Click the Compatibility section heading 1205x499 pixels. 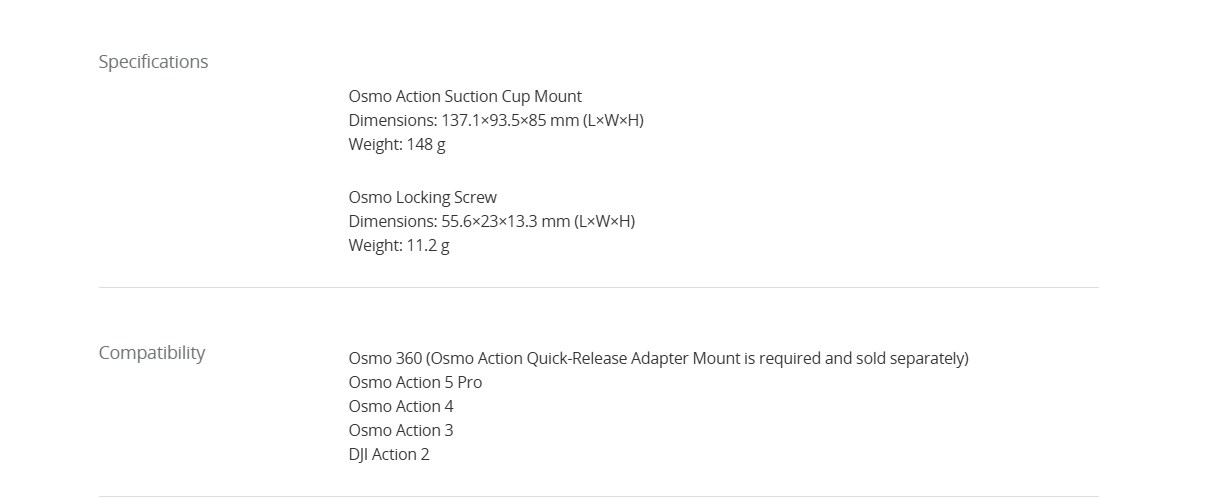point(152,353)
